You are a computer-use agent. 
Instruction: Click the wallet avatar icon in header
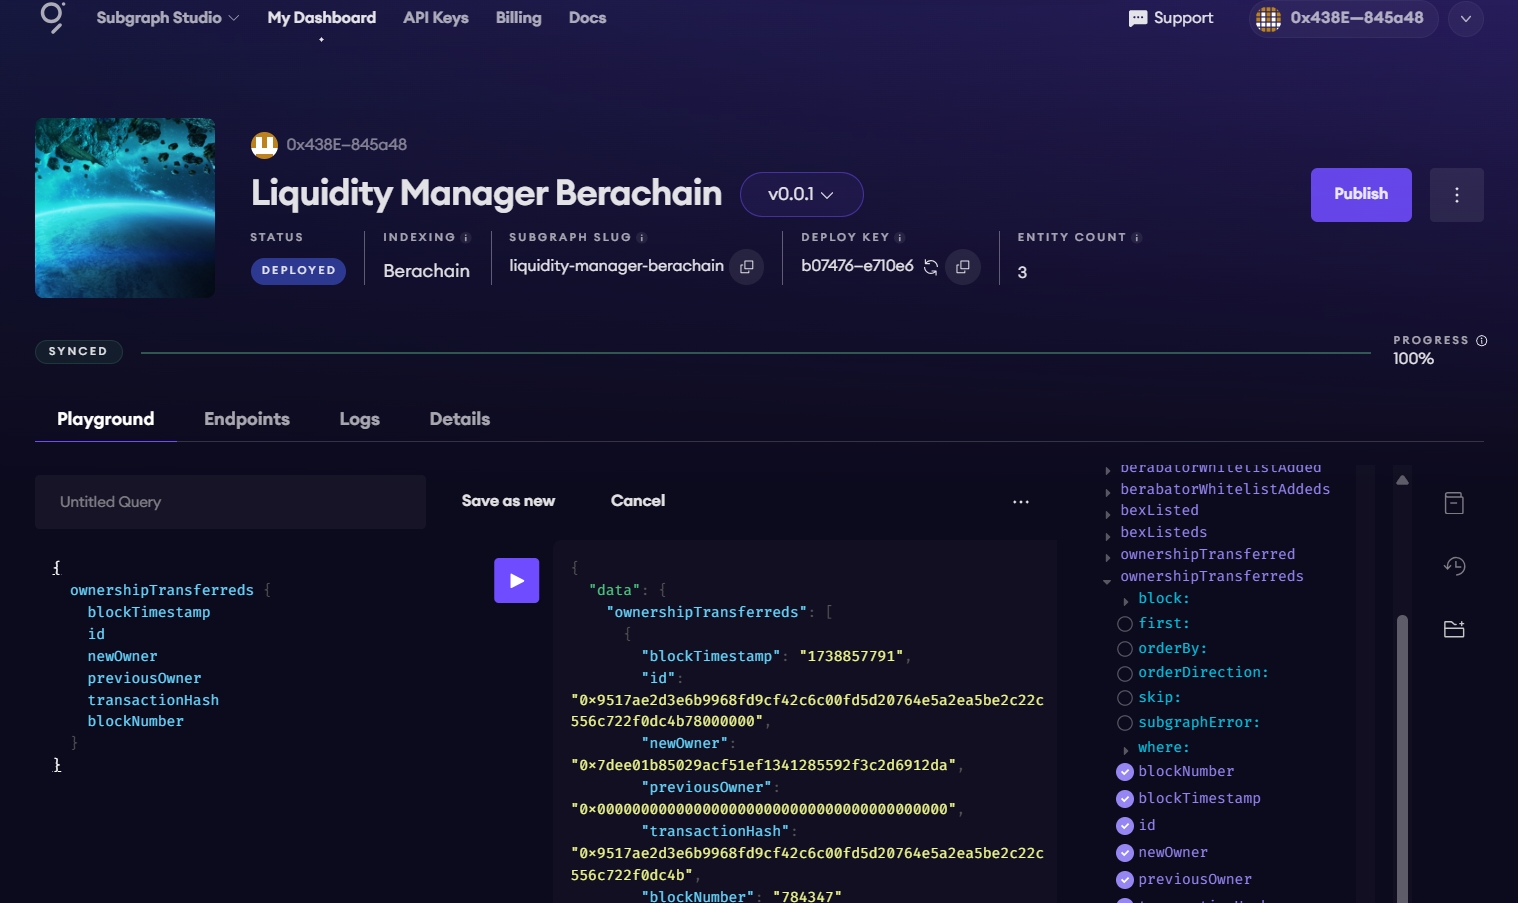[x=1268, y=18]
